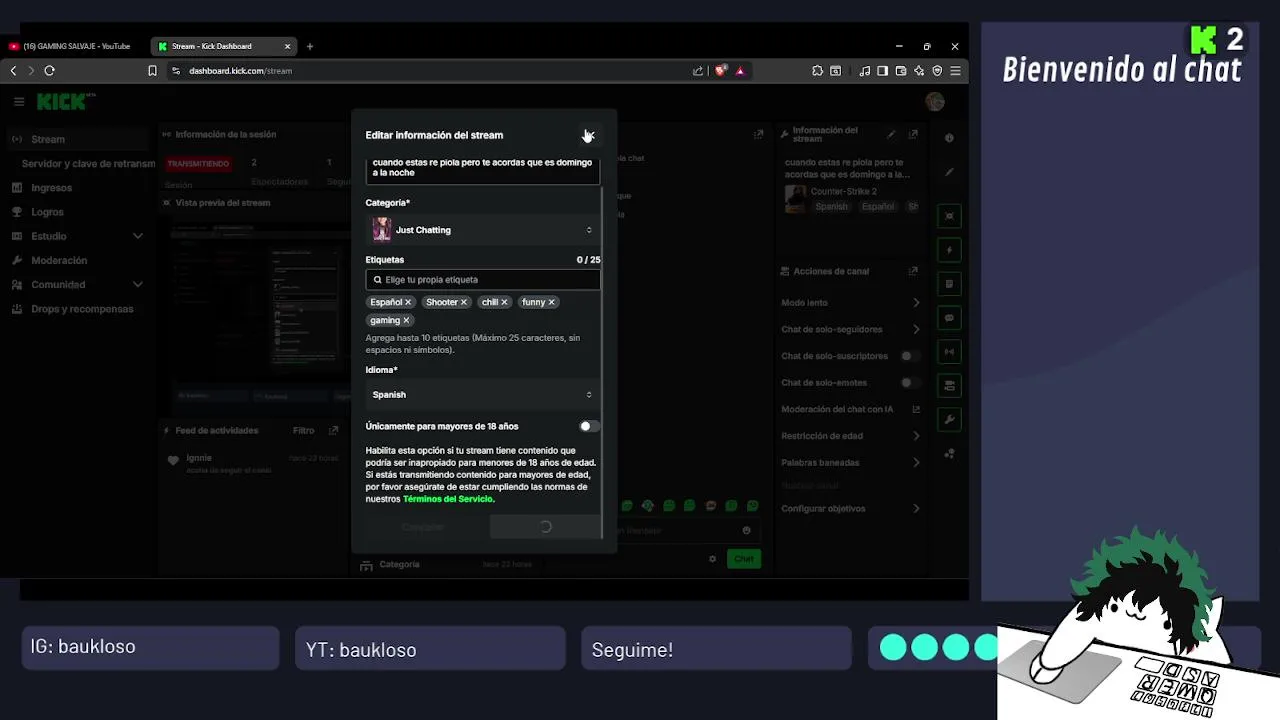Open a new browser tab

pyautogui.click(x=310, y=46)
